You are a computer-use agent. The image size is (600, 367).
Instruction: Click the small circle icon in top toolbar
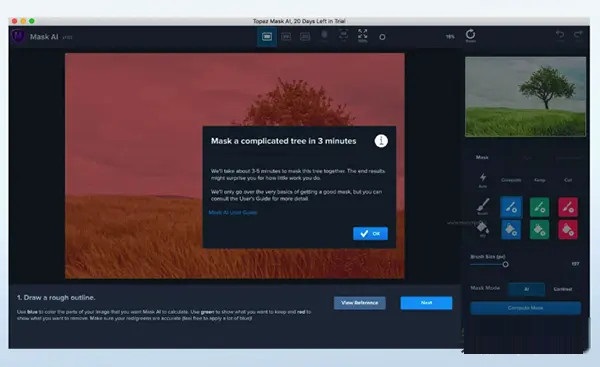[382, 37]
